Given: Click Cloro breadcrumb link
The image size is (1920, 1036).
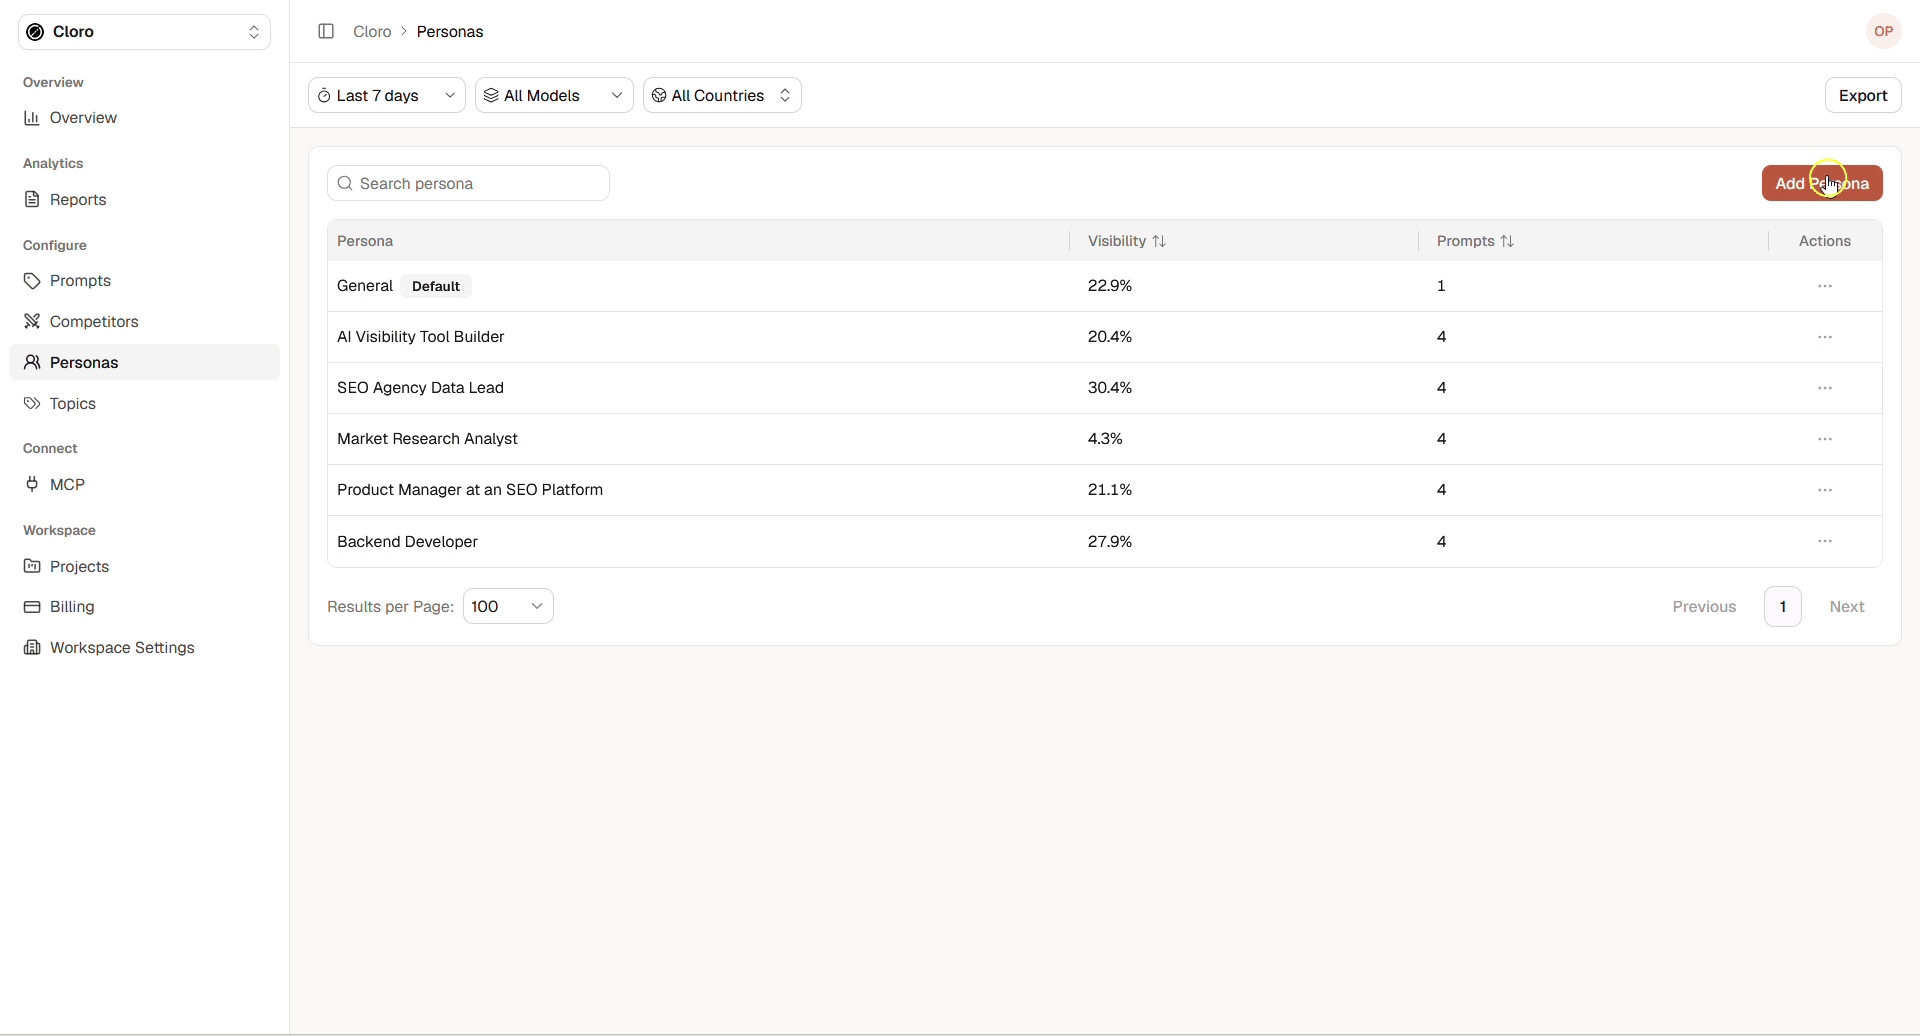Looking at the screenshot, I should click(x=372, y=32).
